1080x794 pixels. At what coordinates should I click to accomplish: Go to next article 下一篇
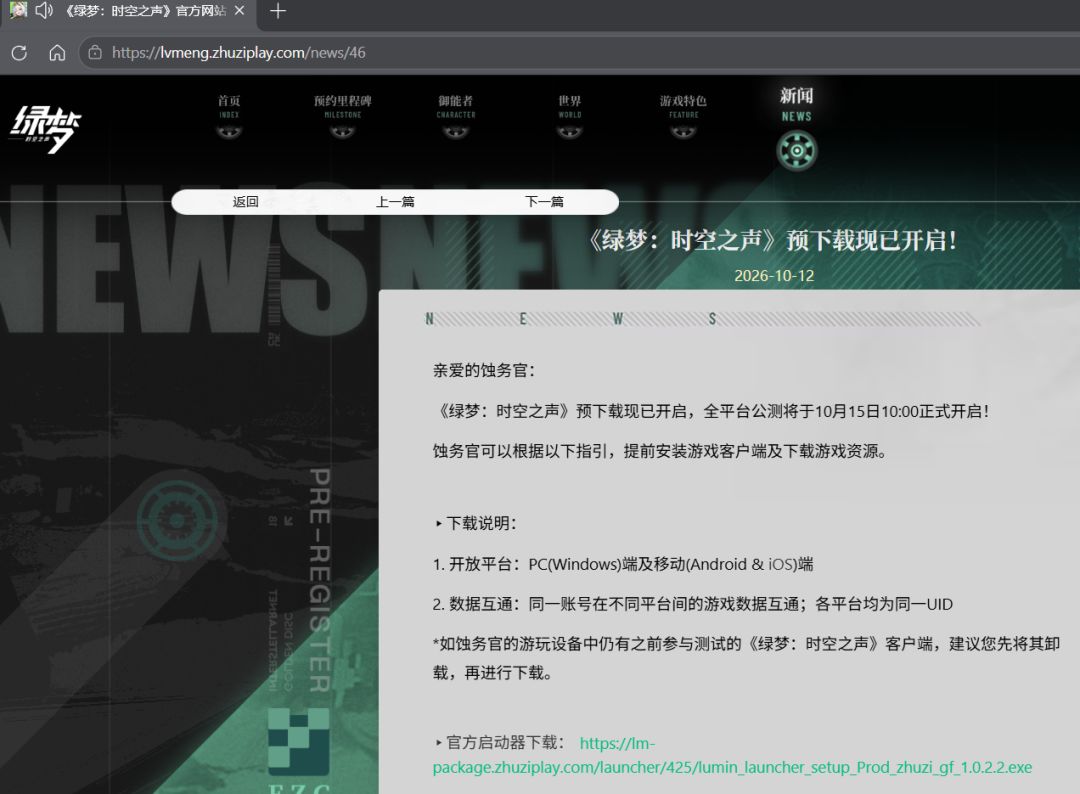click(x=544, y=202)
